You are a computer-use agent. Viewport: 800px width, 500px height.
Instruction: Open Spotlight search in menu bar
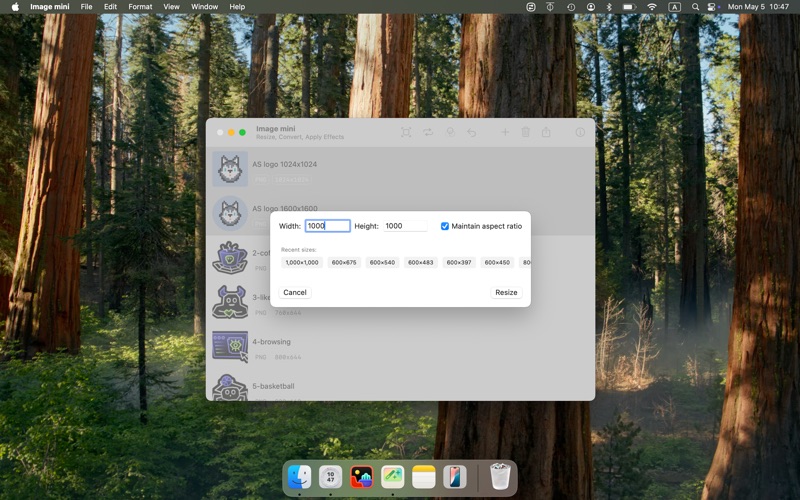[x=695, y=7]
